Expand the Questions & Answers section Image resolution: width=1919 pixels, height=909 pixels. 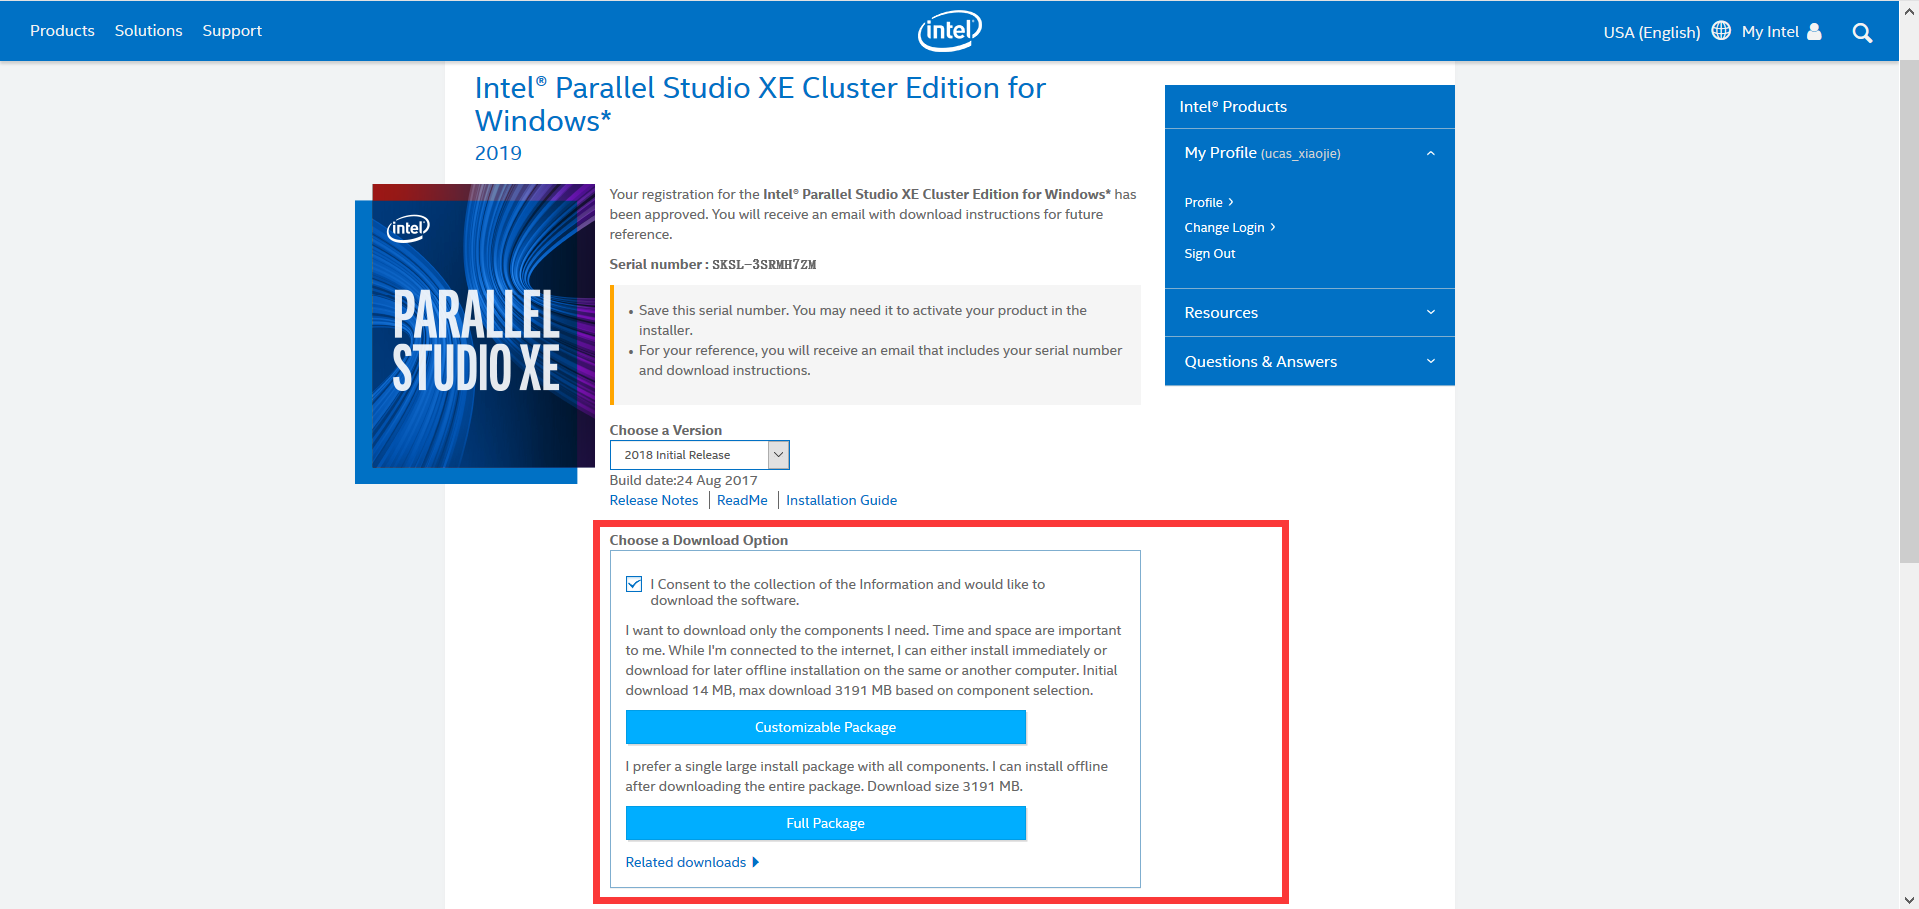pos(1430,361)
